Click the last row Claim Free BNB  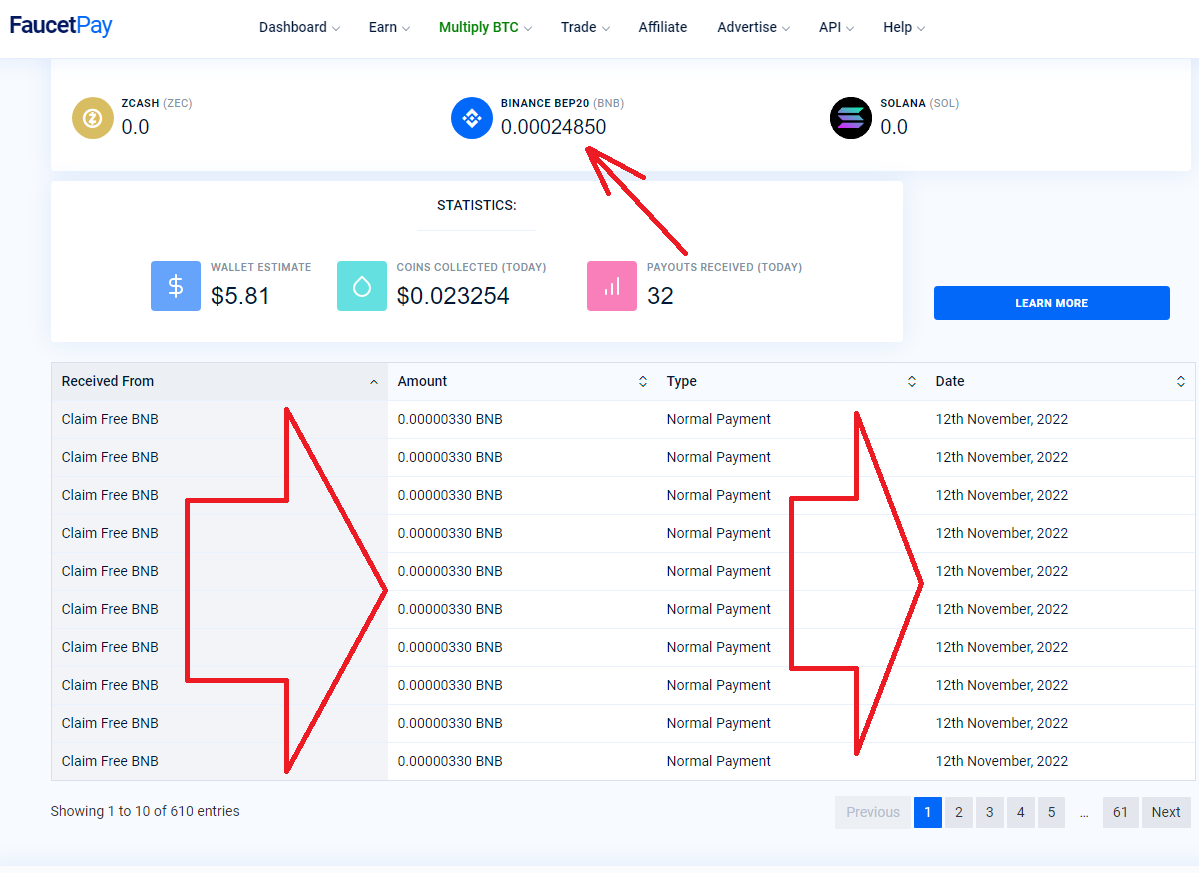pos(110,761)
